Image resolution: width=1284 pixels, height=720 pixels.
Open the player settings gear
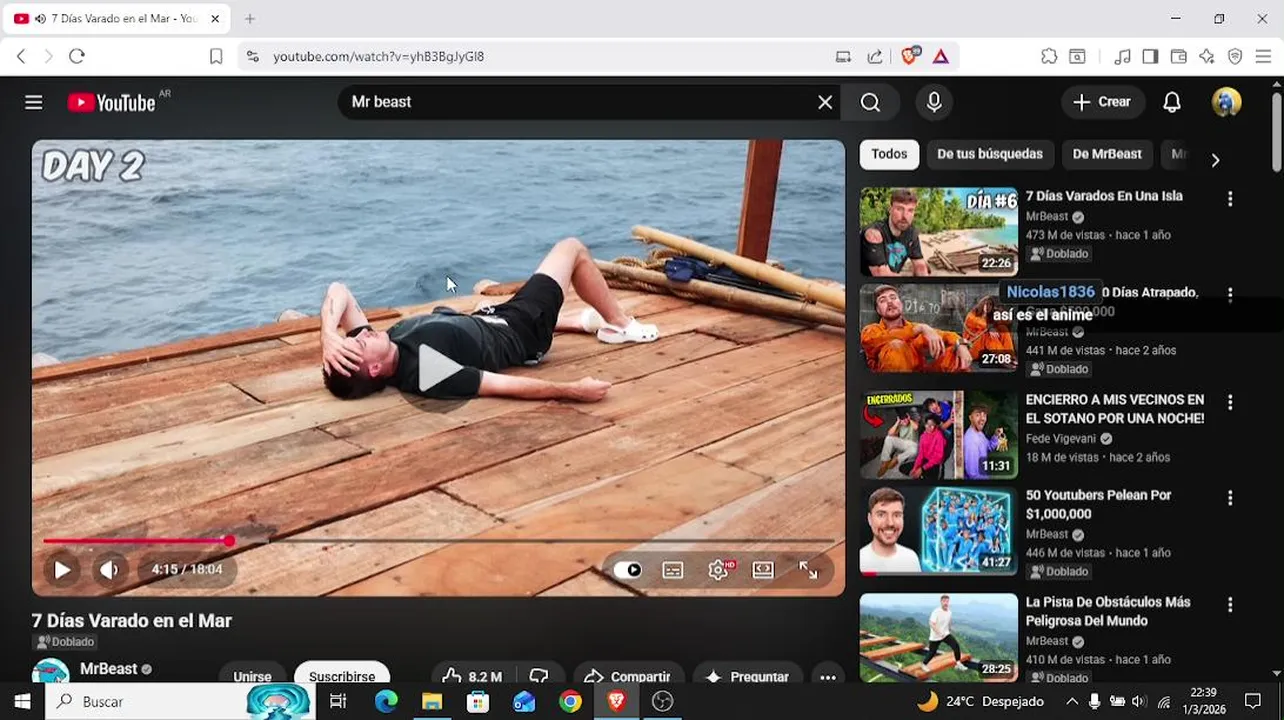pos(718,570)
